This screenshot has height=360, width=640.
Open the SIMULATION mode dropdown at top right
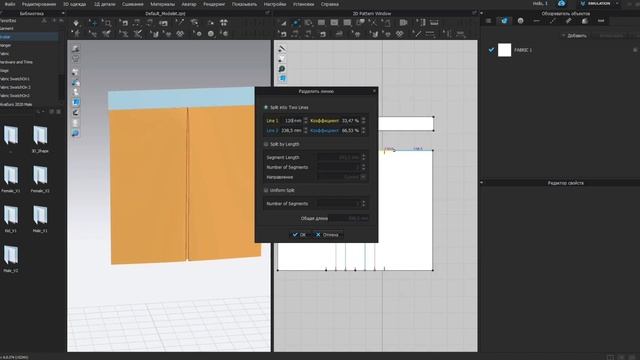click(x=600, y=3)
